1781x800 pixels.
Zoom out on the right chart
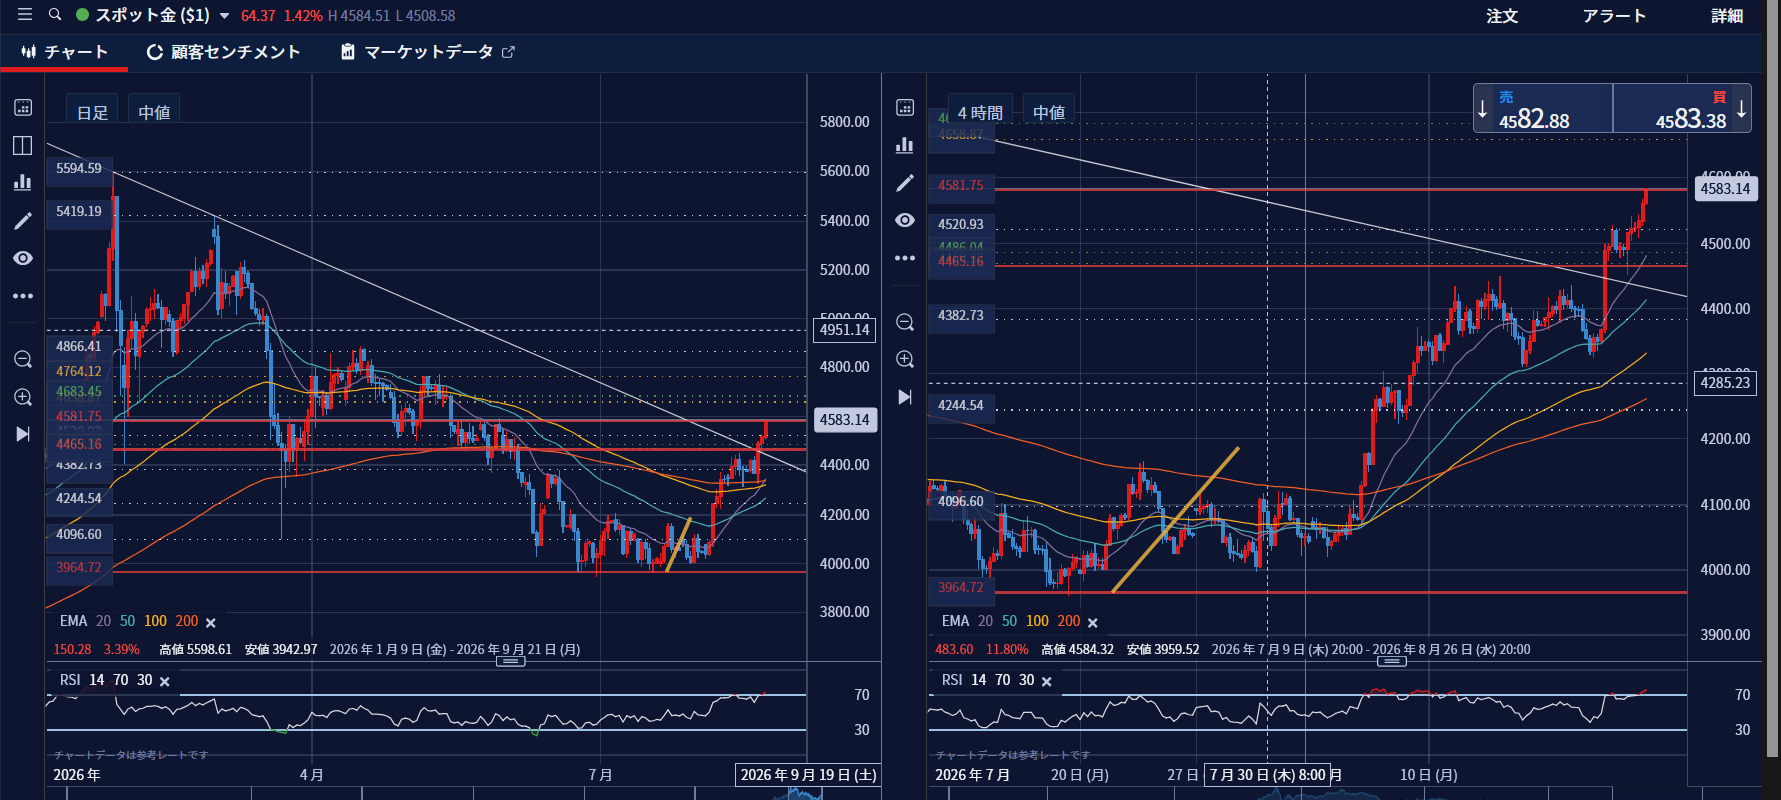pos(905,322)
